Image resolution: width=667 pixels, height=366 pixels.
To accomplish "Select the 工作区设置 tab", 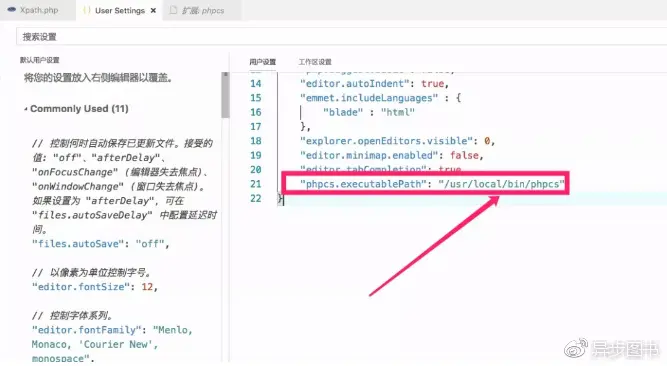I will (315, 62).
